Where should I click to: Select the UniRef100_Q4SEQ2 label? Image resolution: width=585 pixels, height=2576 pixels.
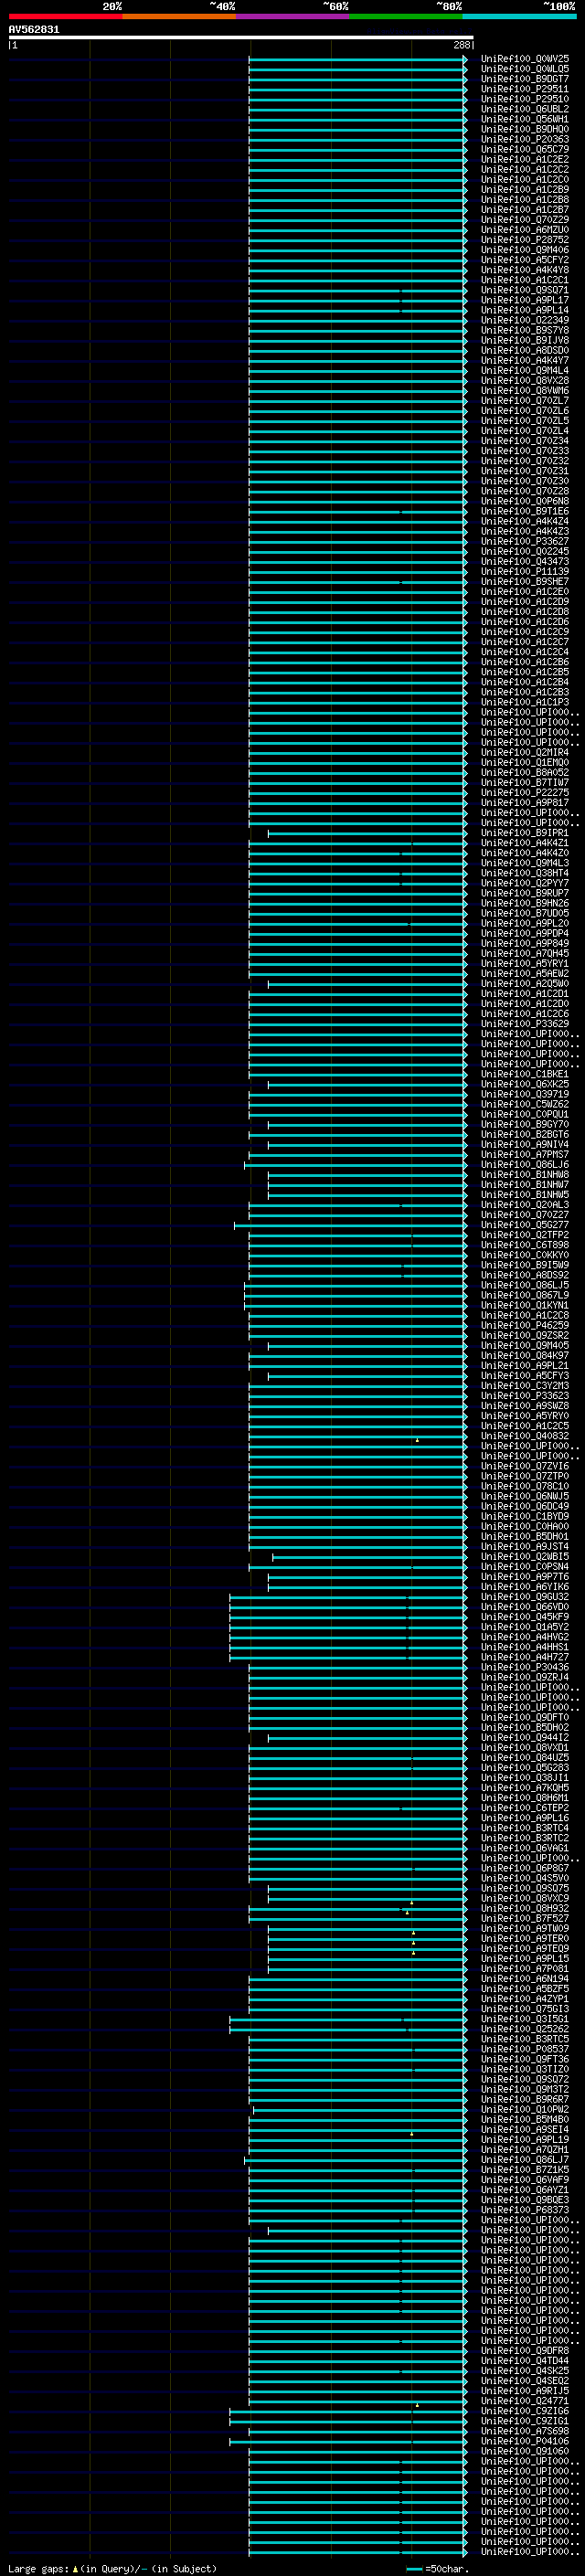(x=525, y=2380)
